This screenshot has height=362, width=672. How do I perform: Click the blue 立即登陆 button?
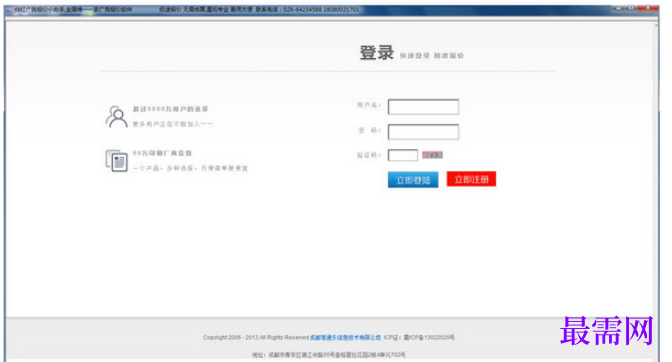[413, 180]
